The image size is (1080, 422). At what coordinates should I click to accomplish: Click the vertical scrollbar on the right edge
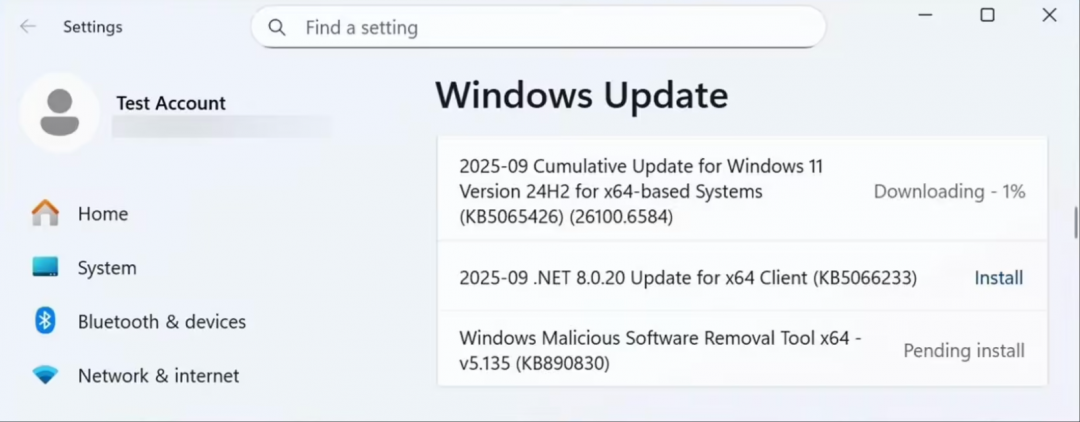[1075, 222]
